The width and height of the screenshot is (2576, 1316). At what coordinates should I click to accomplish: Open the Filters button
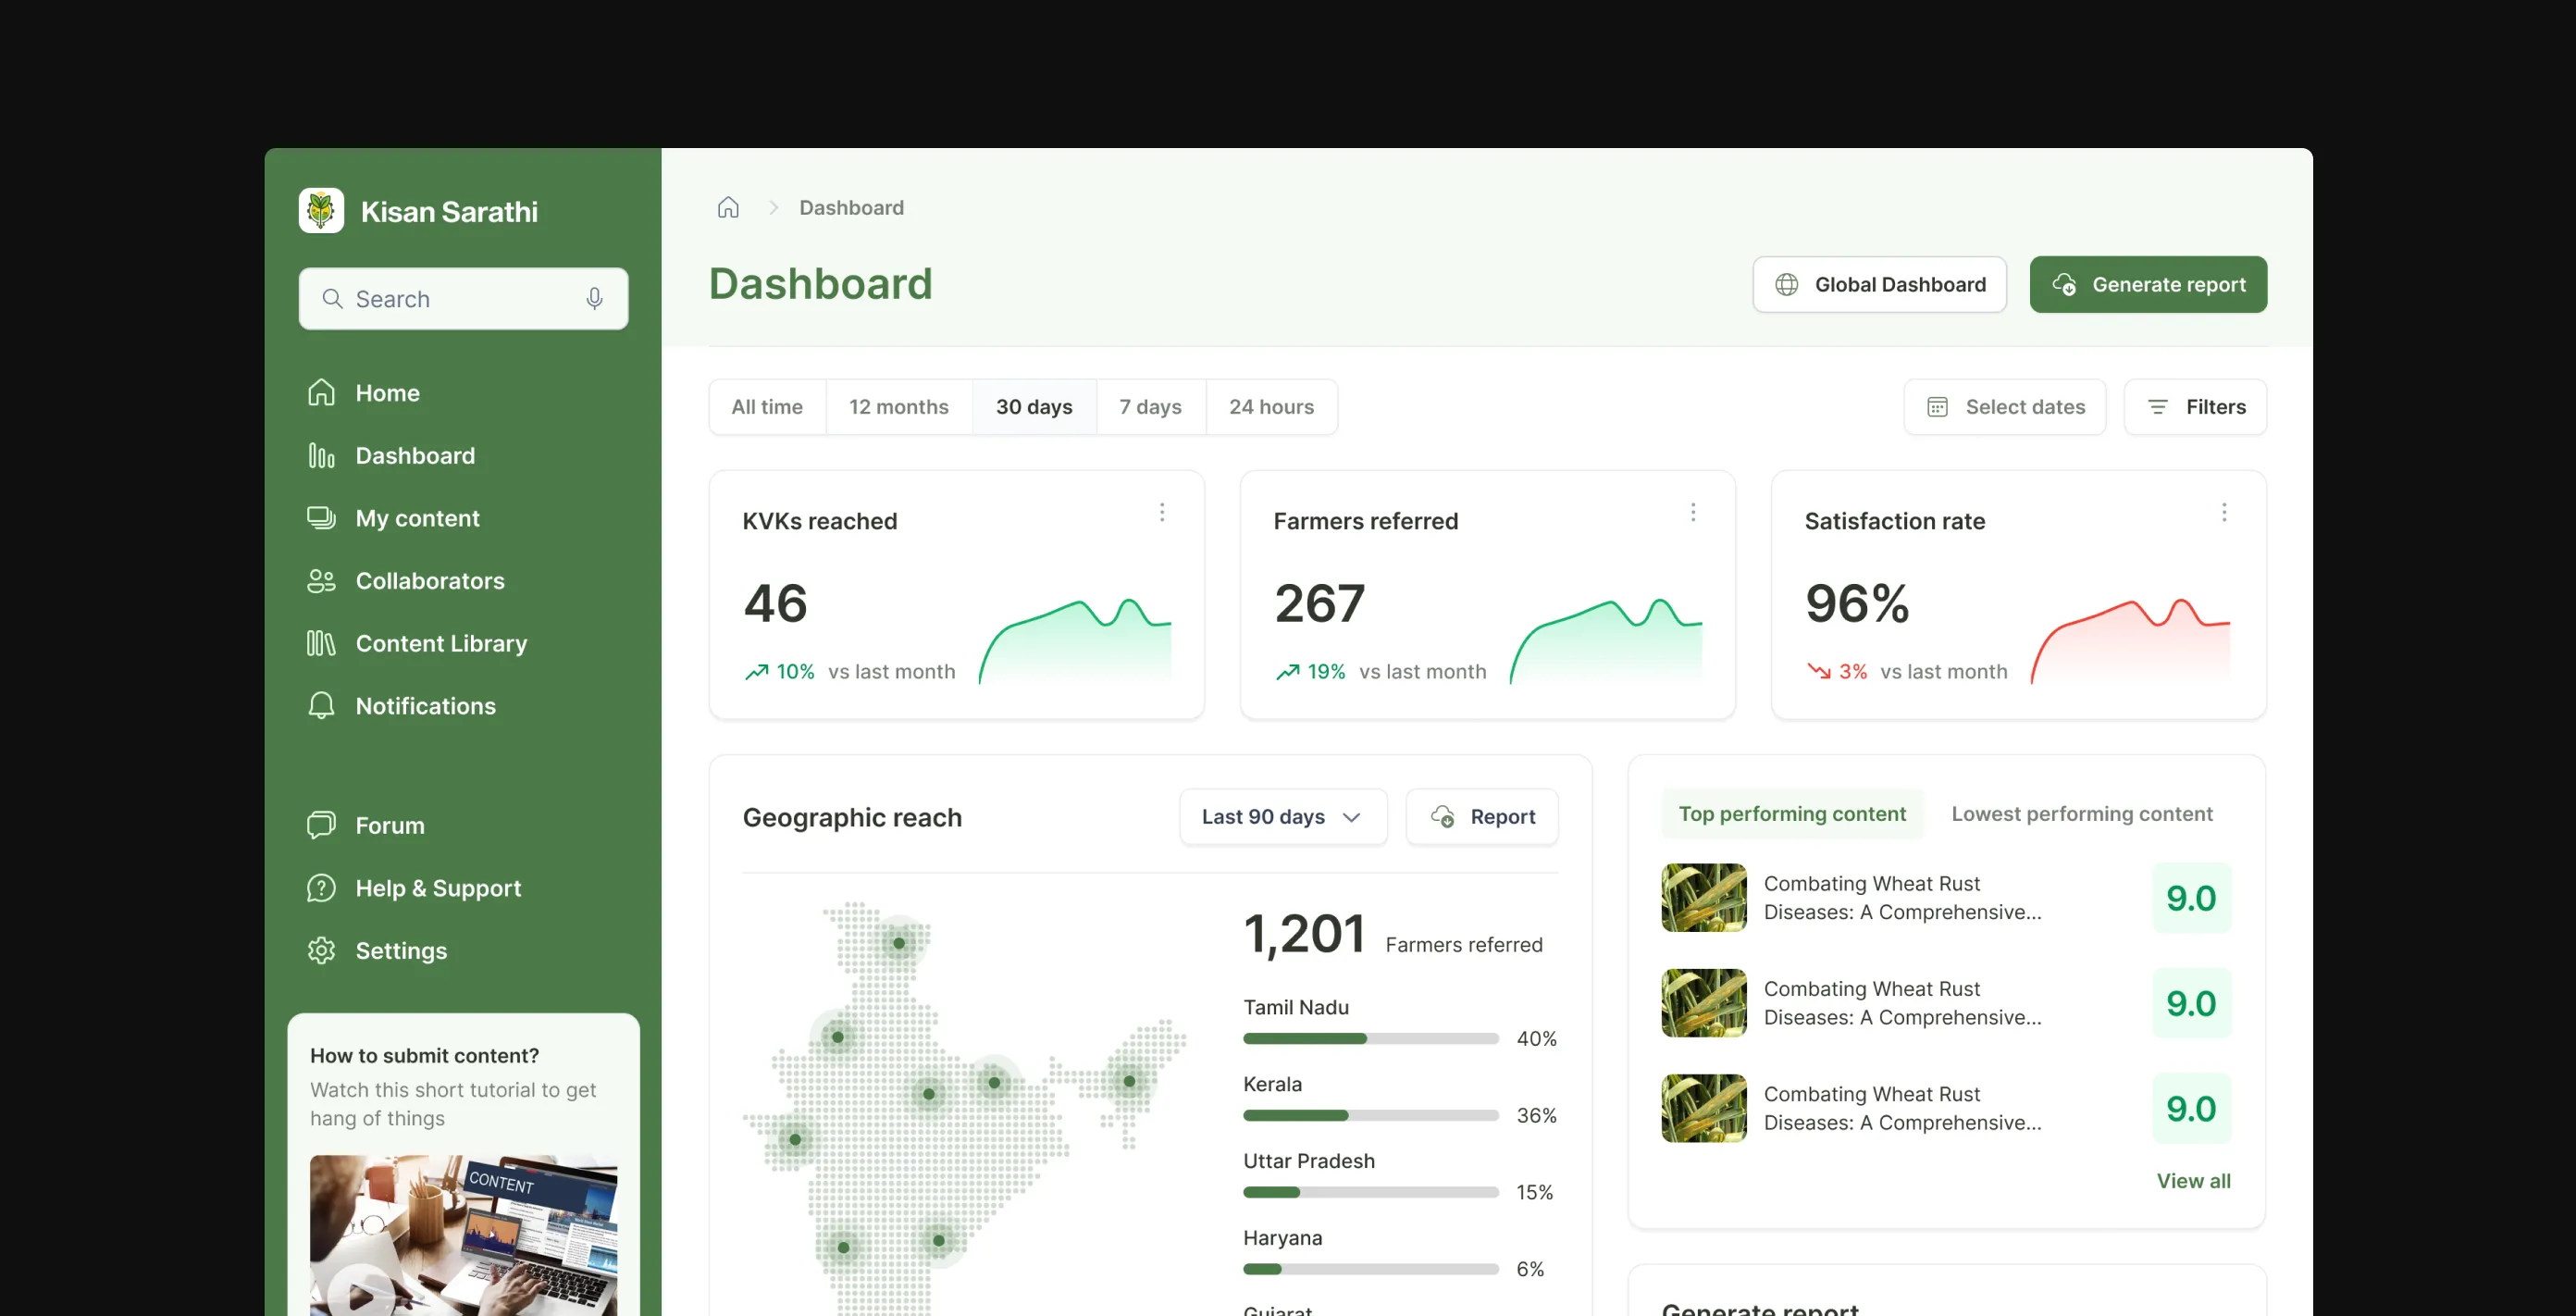[x=2195, y=406]
